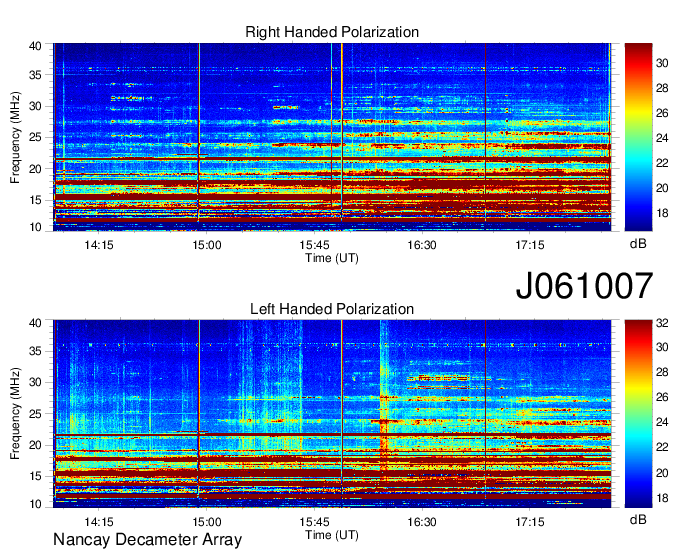Click the 20 MHz tick on upper plot
Viewport: 680px width, 552px height.
pyautogui.click(x=35, y=169)
